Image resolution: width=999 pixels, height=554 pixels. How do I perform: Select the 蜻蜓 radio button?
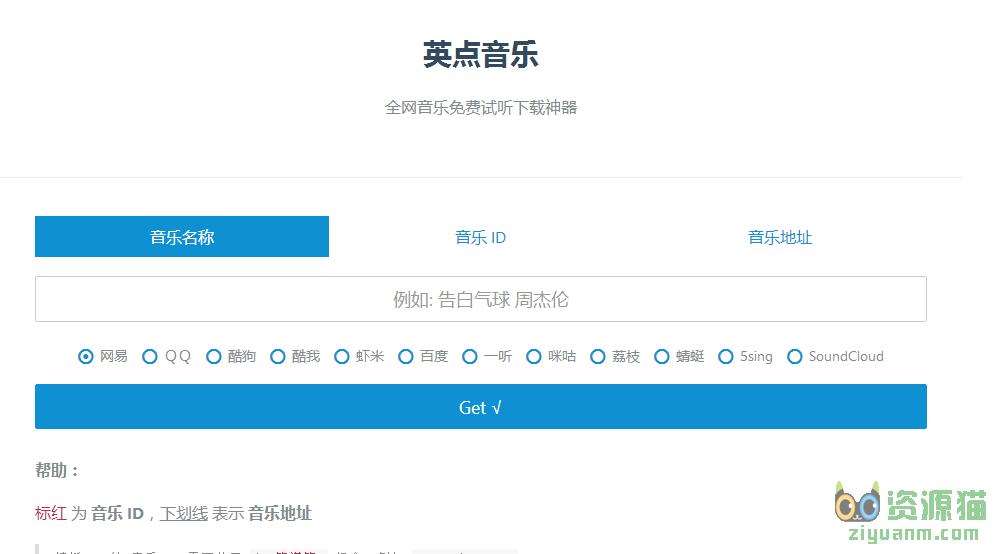click(662, 357)
